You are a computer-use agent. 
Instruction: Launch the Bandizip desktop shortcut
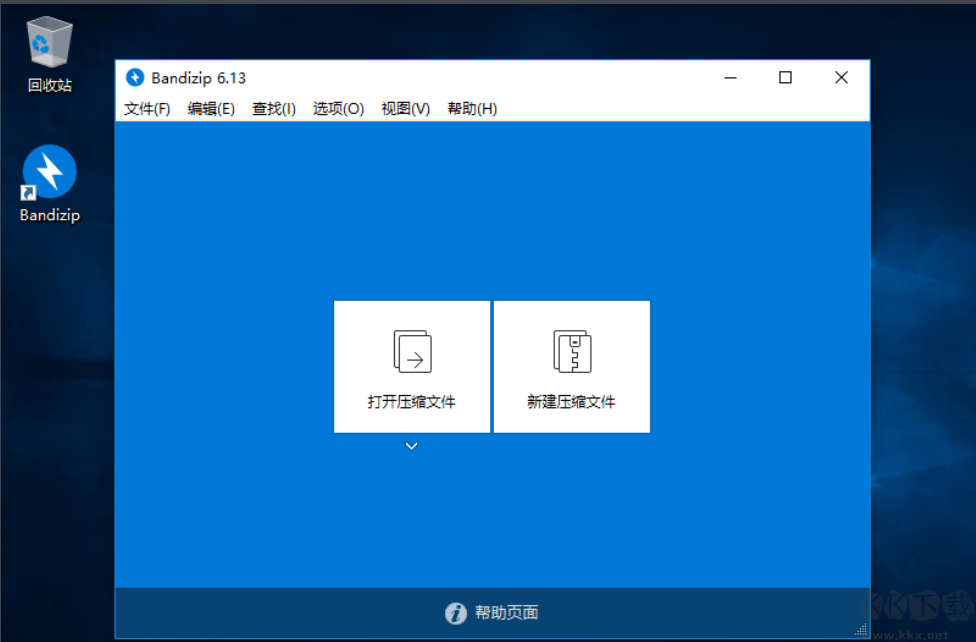[47, 170]
